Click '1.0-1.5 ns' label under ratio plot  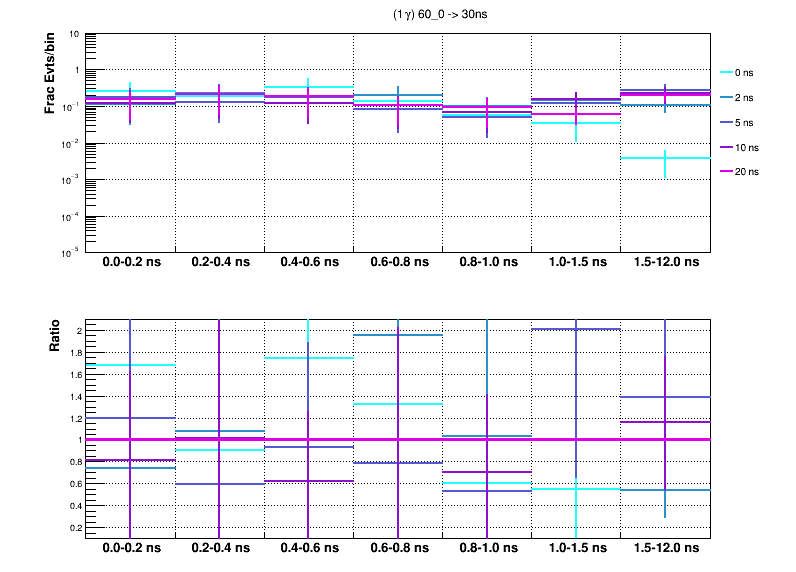pos(576,549)
